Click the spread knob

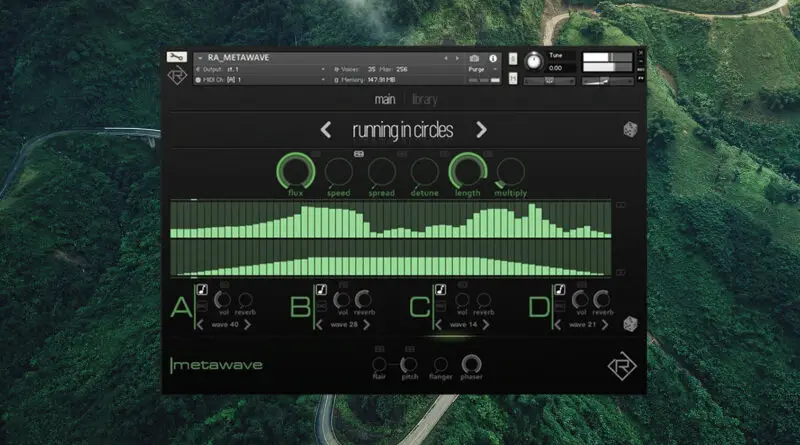coord(382,172)
